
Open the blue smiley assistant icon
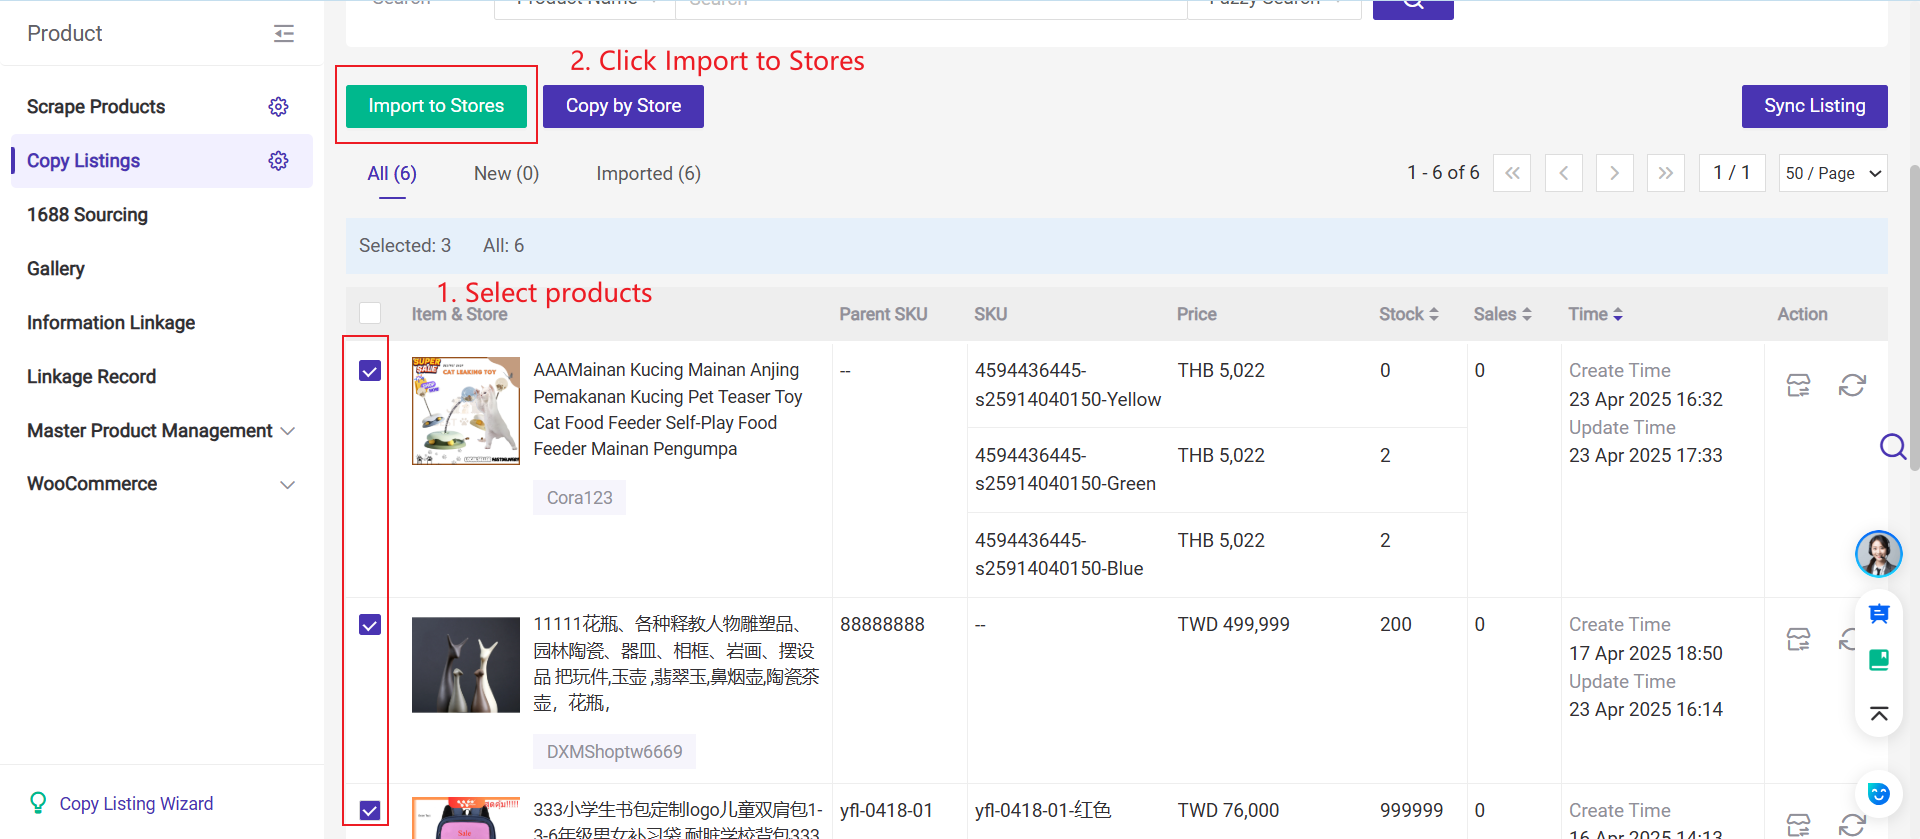point(1879,794)
